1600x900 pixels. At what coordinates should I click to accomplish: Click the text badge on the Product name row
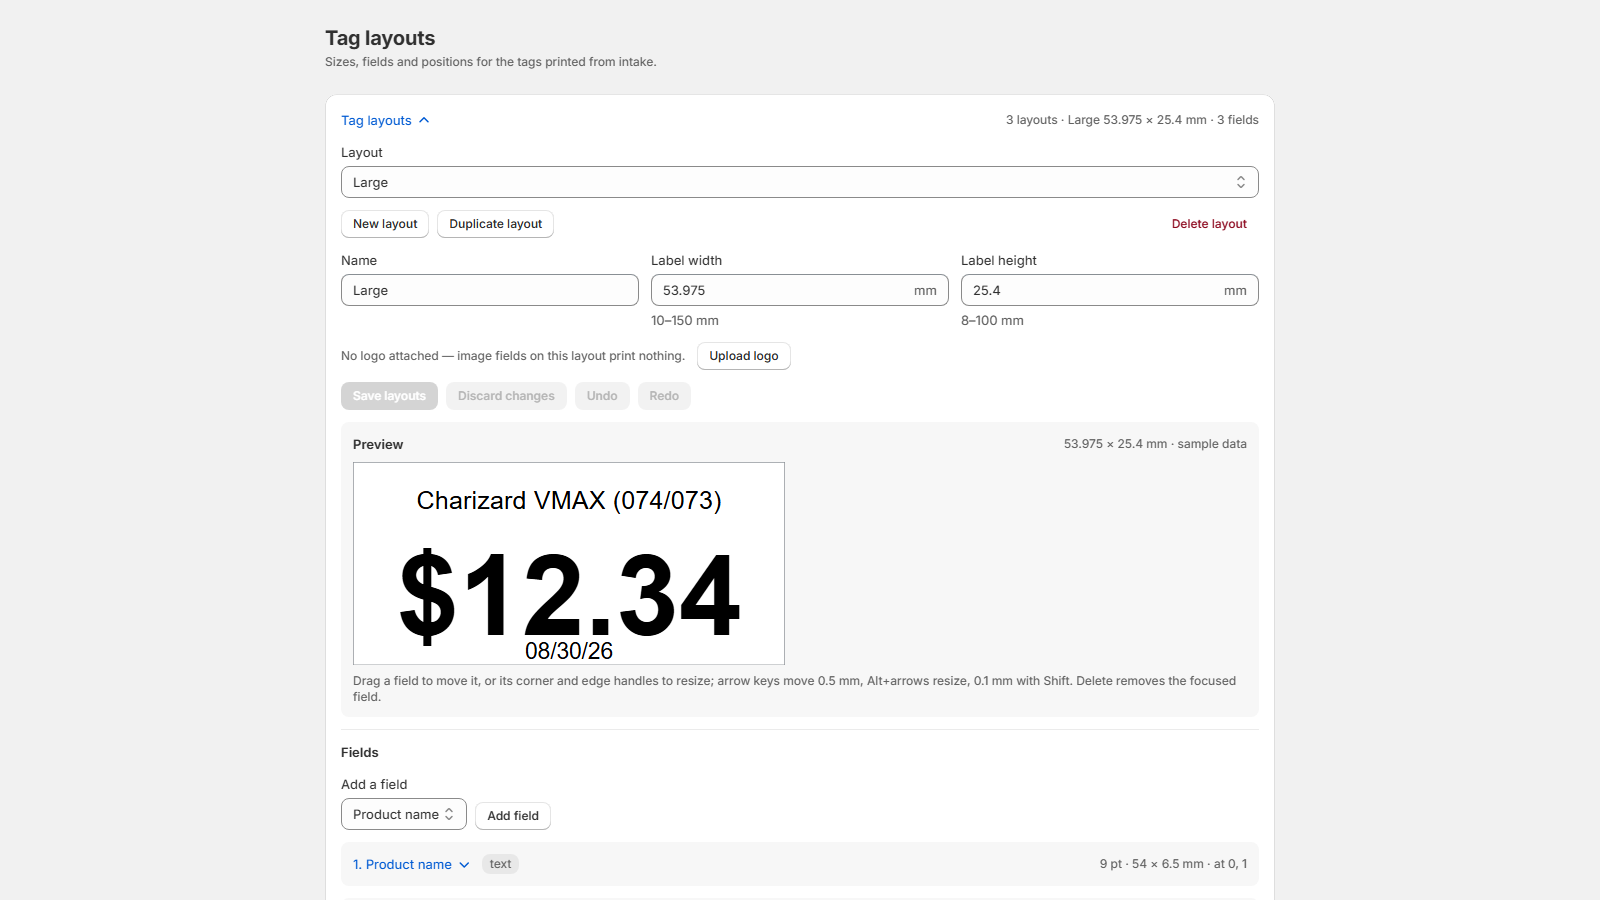pyautogui.click(x=500, y=864)
